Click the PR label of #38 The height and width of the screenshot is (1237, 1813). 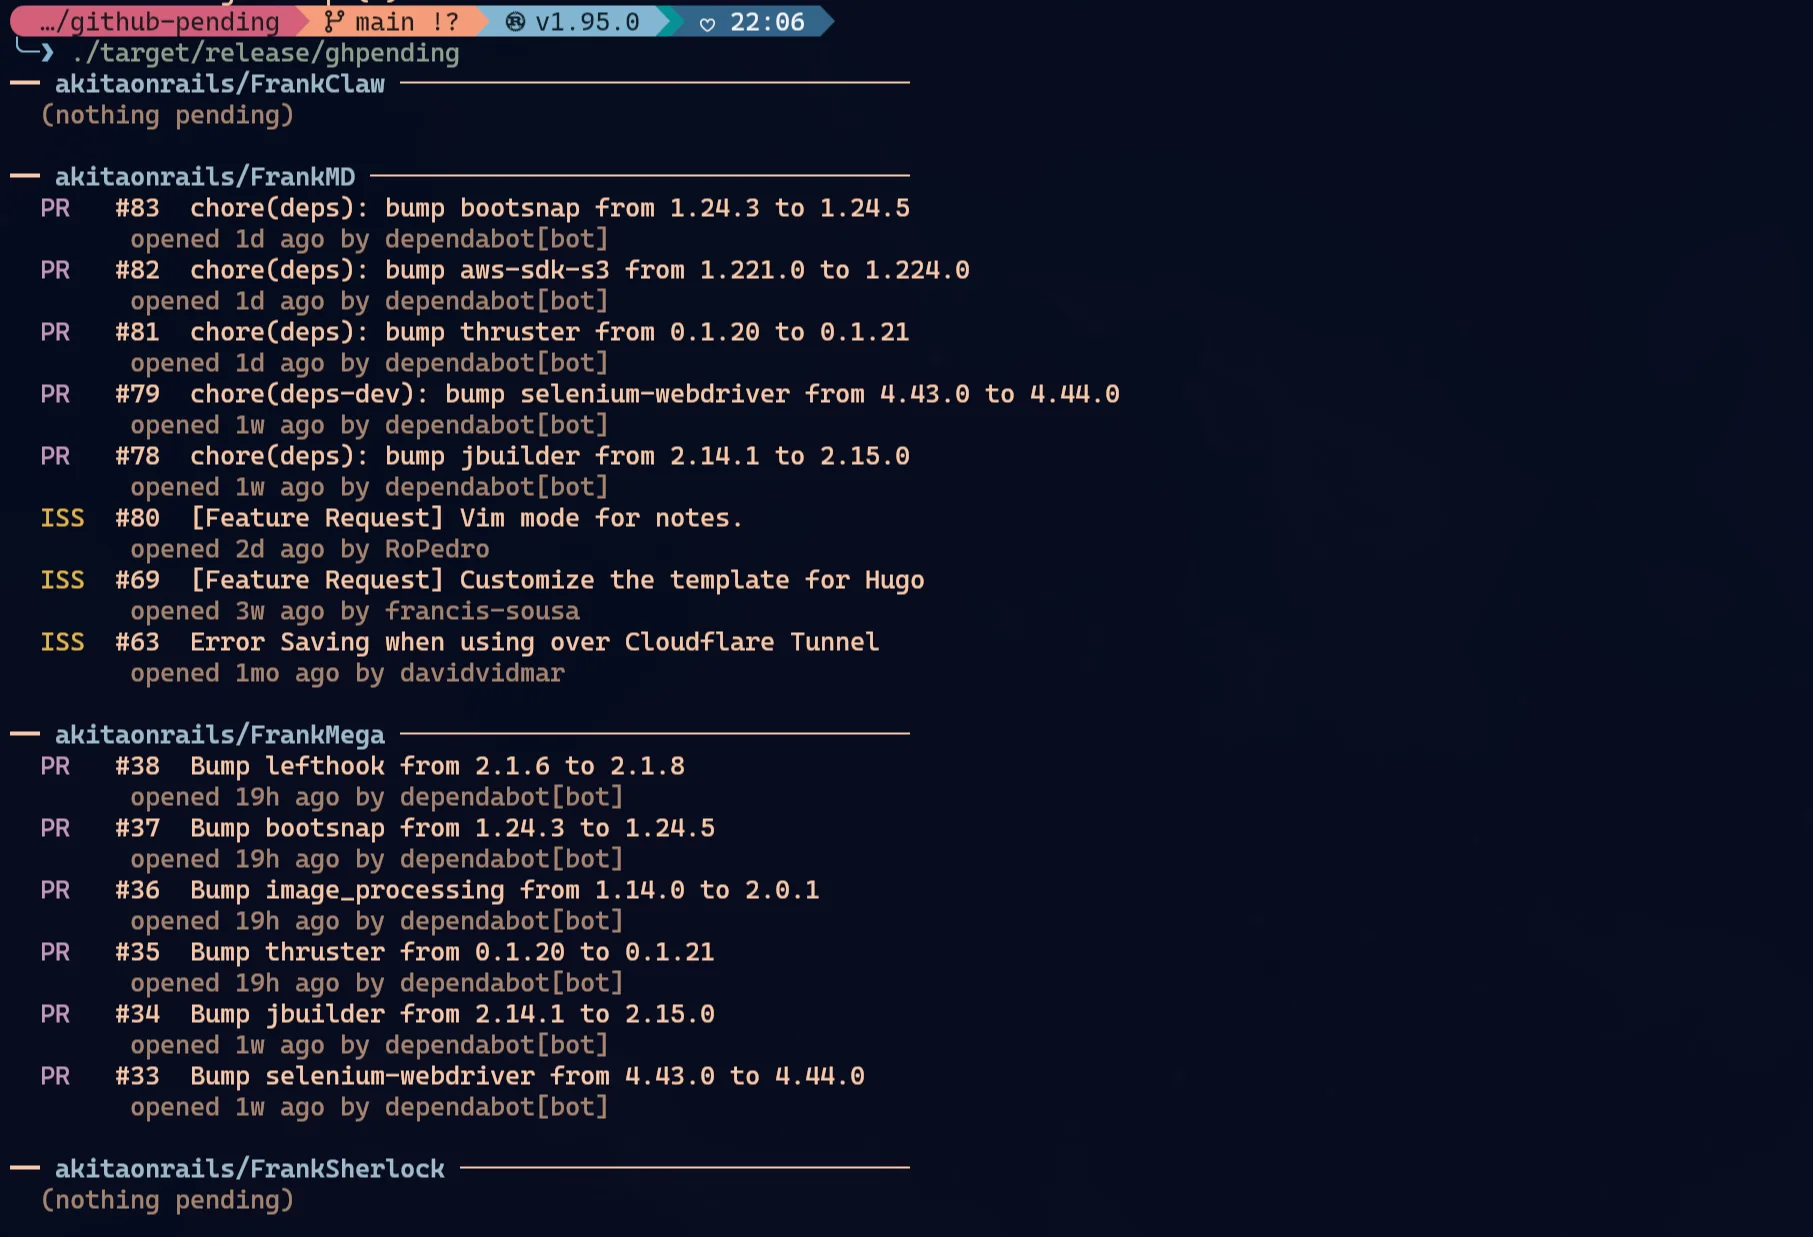coord(55,766)
